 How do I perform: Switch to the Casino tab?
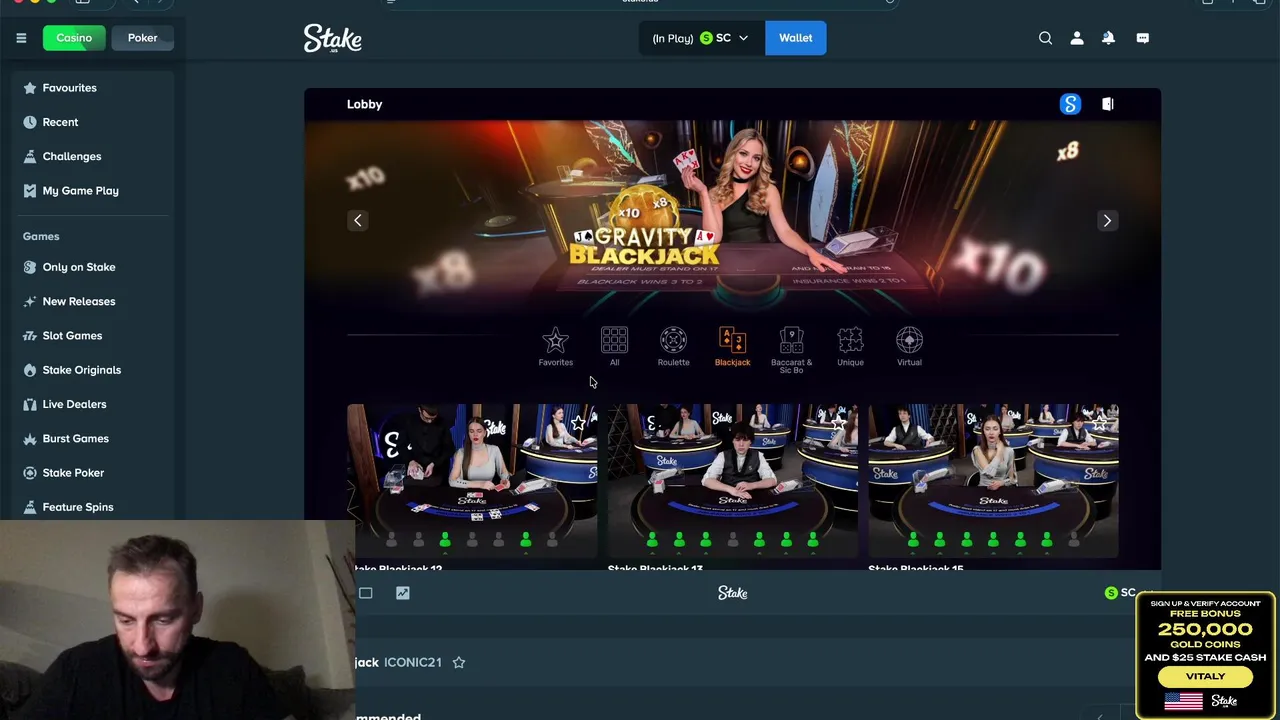(x=74, y=38)
